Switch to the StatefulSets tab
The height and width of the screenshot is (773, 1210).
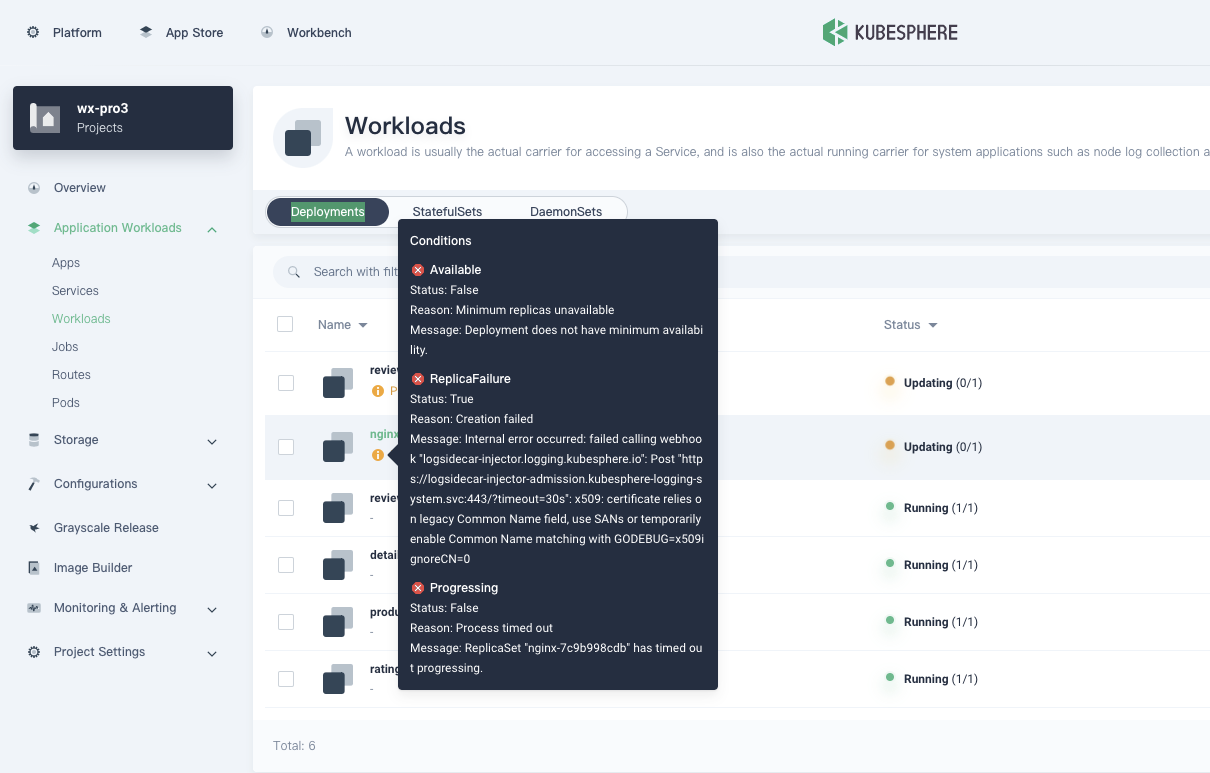tap(445, 211)
